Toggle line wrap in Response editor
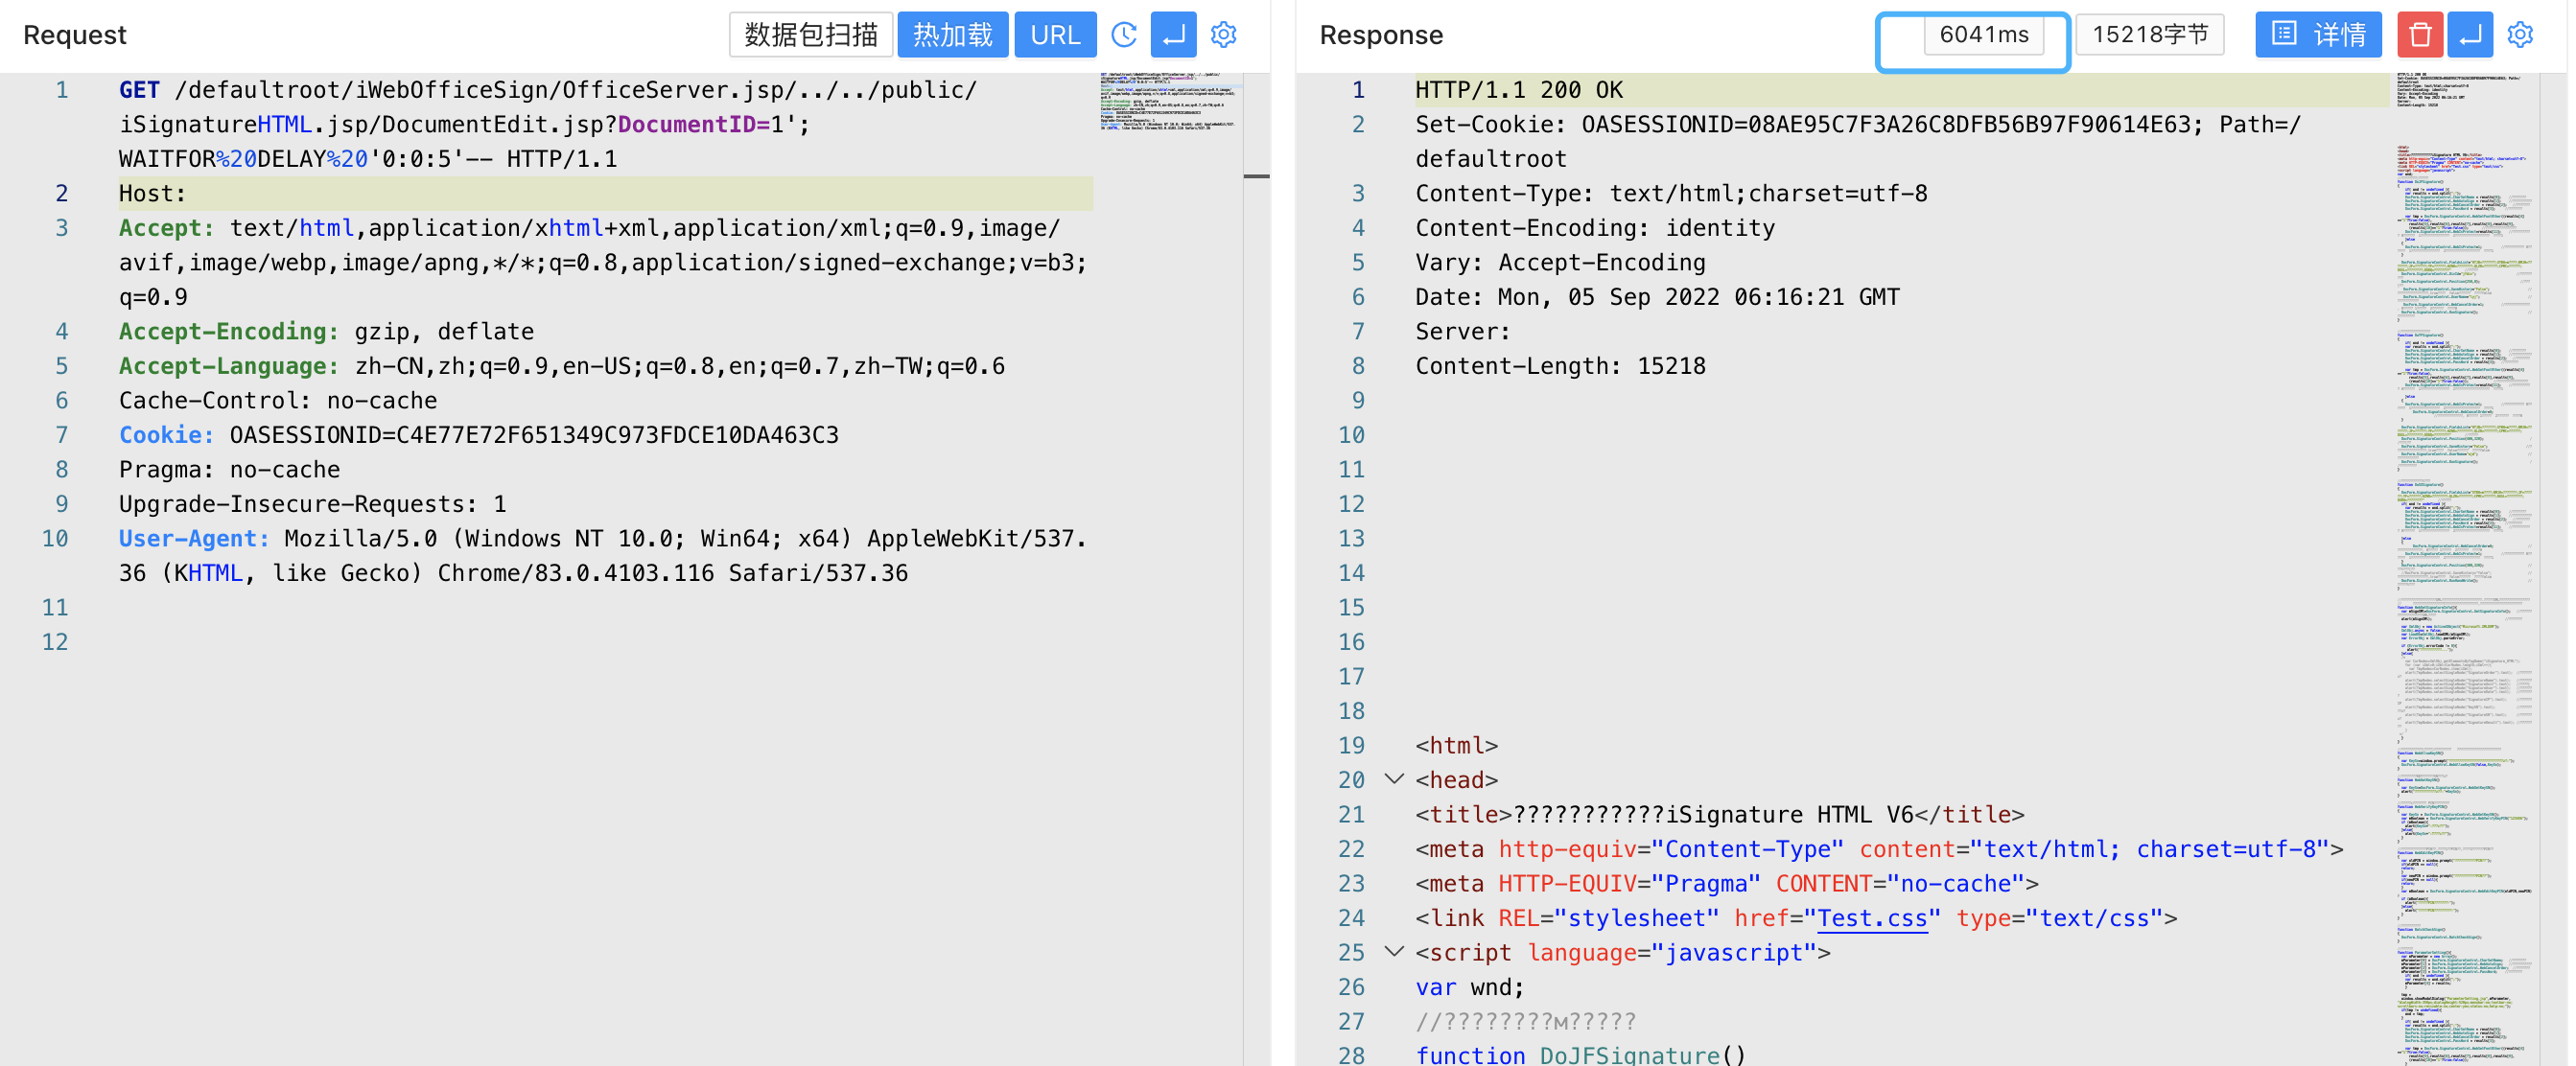Screen dimensions: 2576x1066 pyautogui.click(x=2469, y=35)
